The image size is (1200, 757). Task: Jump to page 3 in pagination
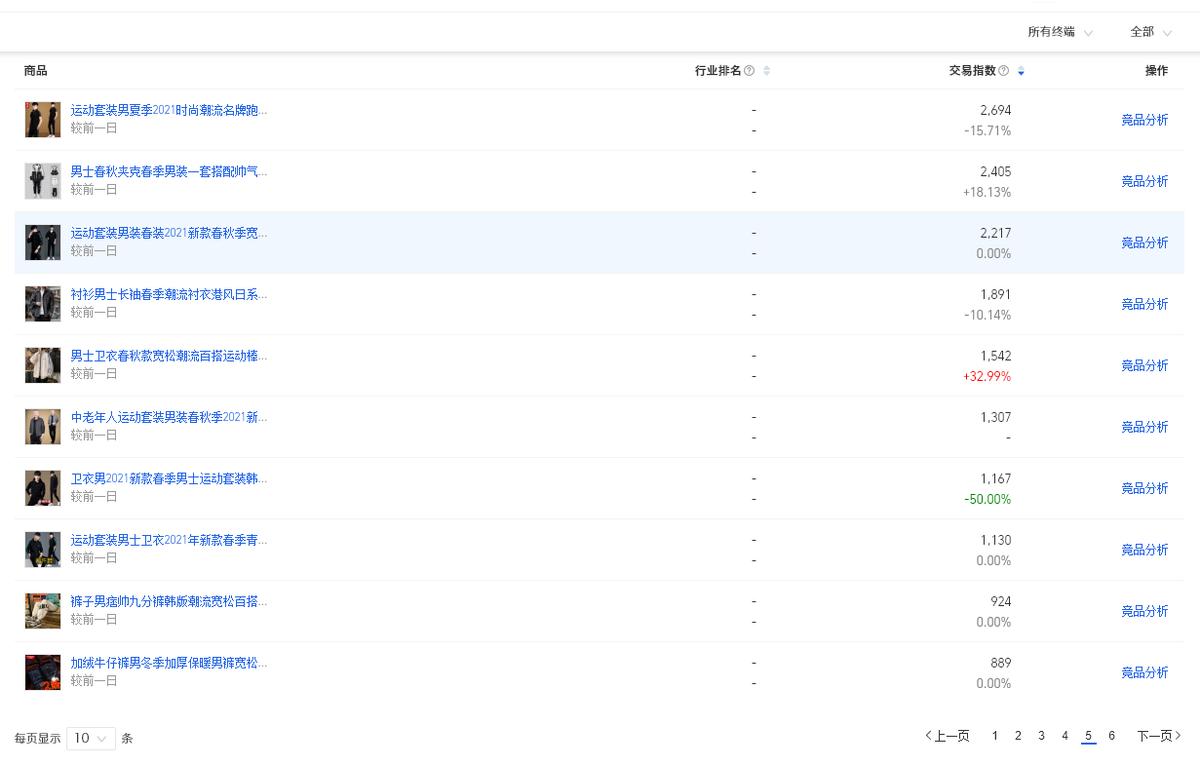[1041, 736]
